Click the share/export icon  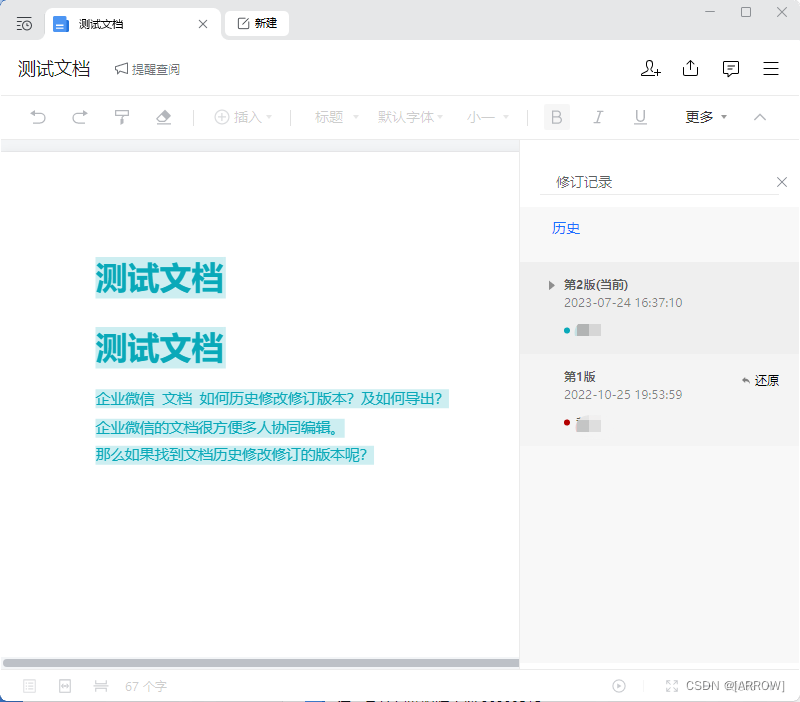click(690, 68)
